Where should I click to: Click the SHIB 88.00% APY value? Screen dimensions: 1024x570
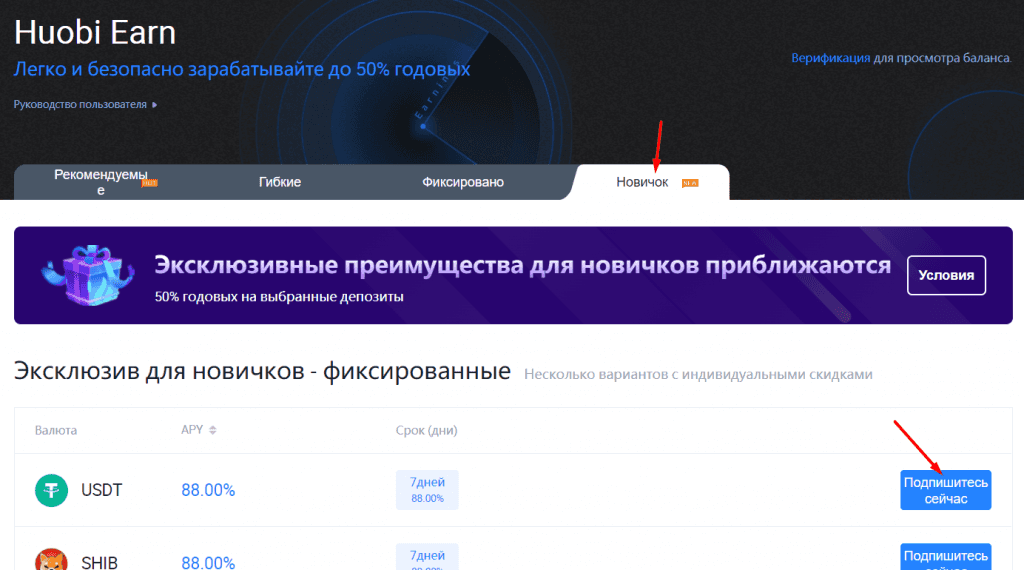click(208, 562)
